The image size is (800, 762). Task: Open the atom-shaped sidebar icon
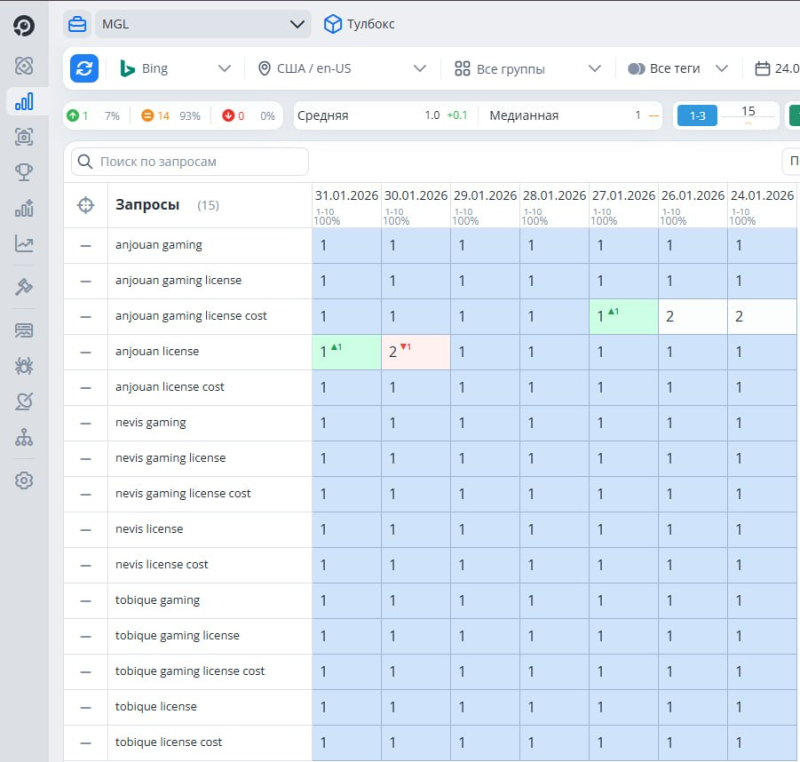coord(24,66)
